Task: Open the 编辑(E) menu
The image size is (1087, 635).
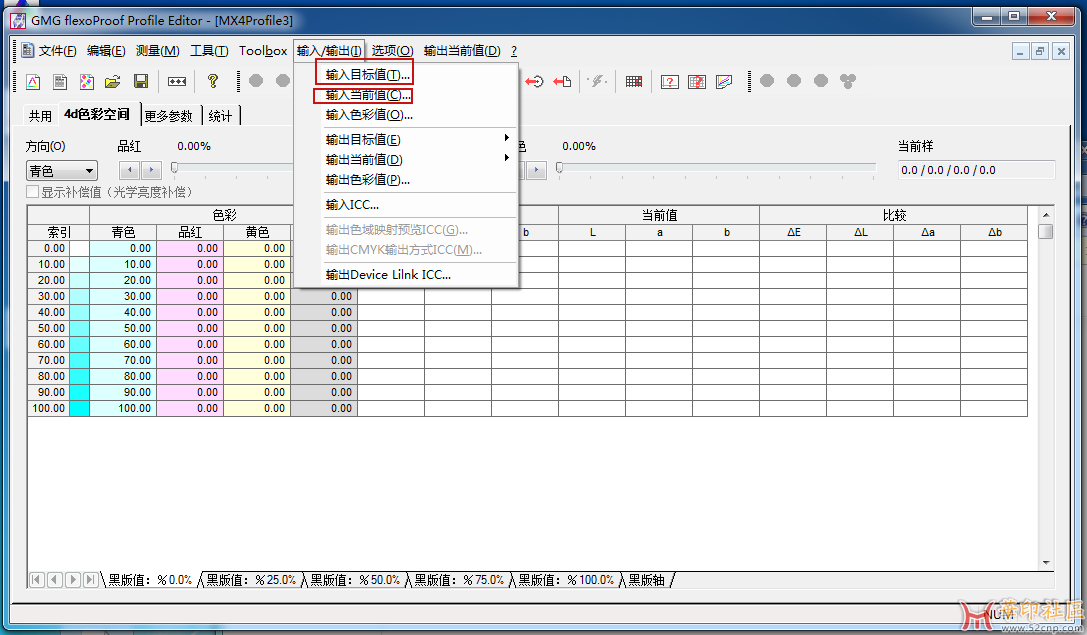Action: pyautogui.click(x=106, y=51)
